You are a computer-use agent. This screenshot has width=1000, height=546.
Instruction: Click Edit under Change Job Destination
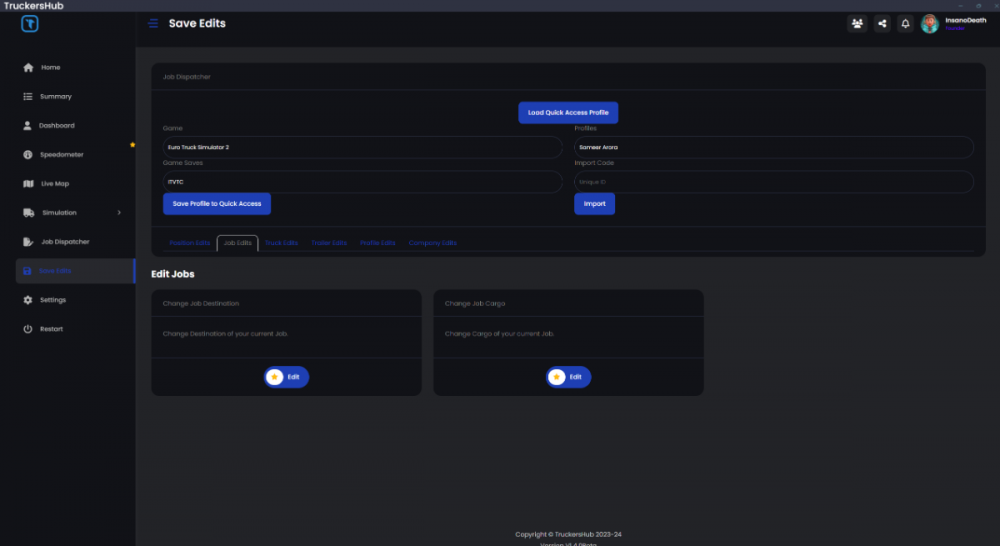point(286,377)
